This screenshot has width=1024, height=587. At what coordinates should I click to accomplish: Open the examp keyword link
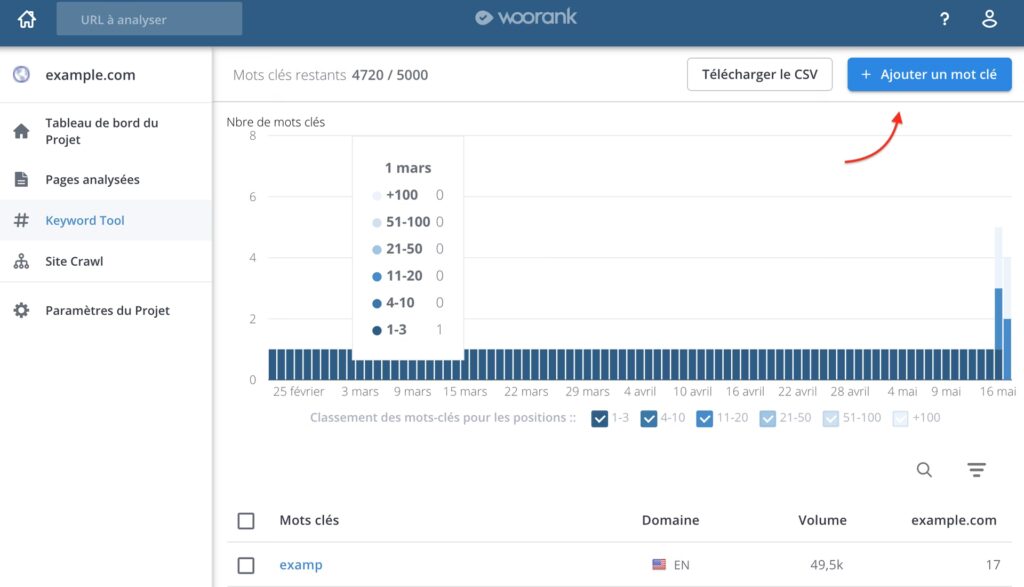(x=301, y=565)
